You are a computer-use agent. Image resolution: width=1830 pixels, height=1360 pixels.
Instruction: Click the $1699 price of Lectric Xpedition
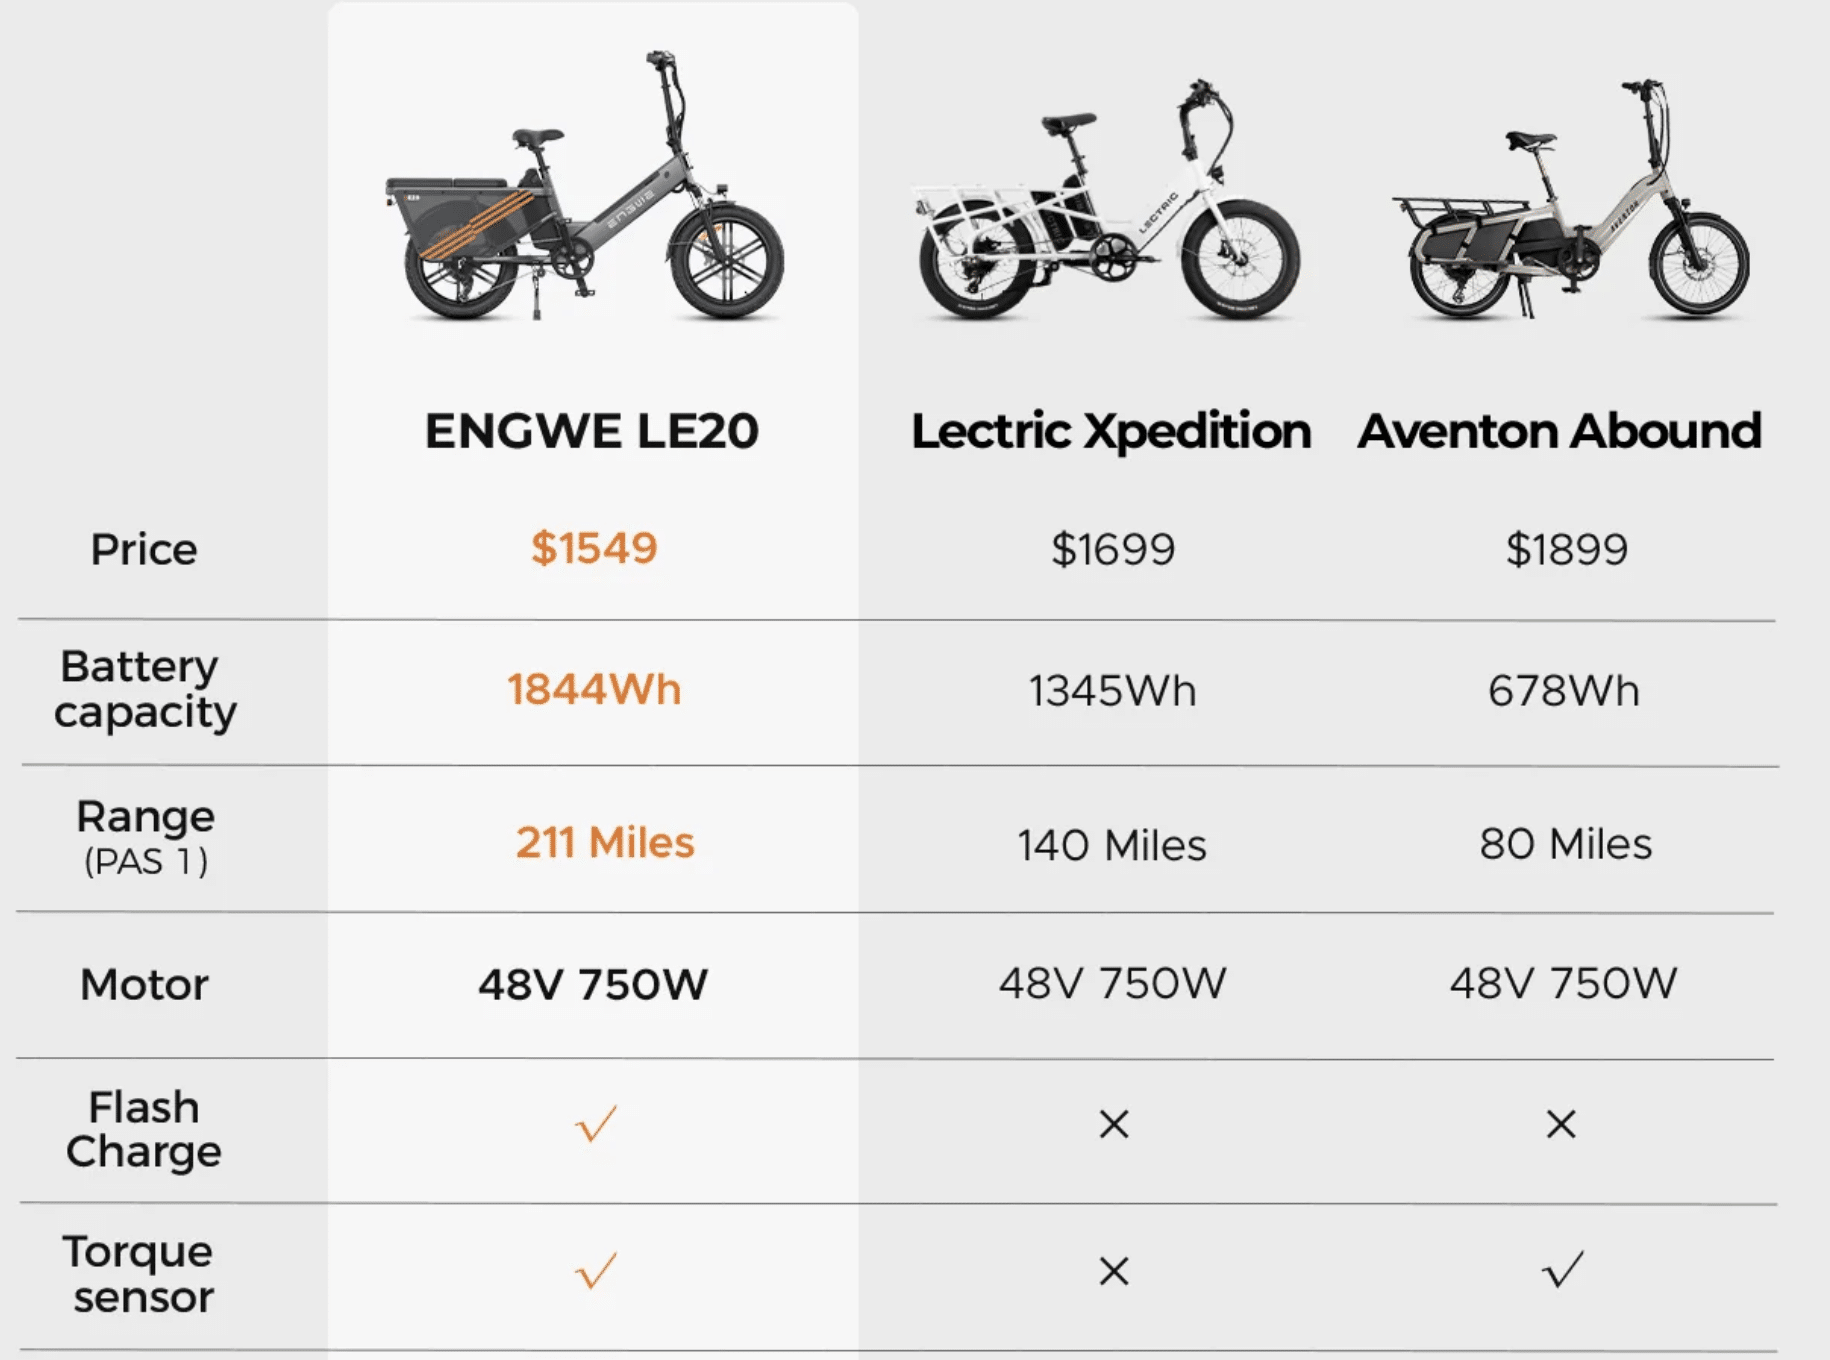(x=1113, y=549)
